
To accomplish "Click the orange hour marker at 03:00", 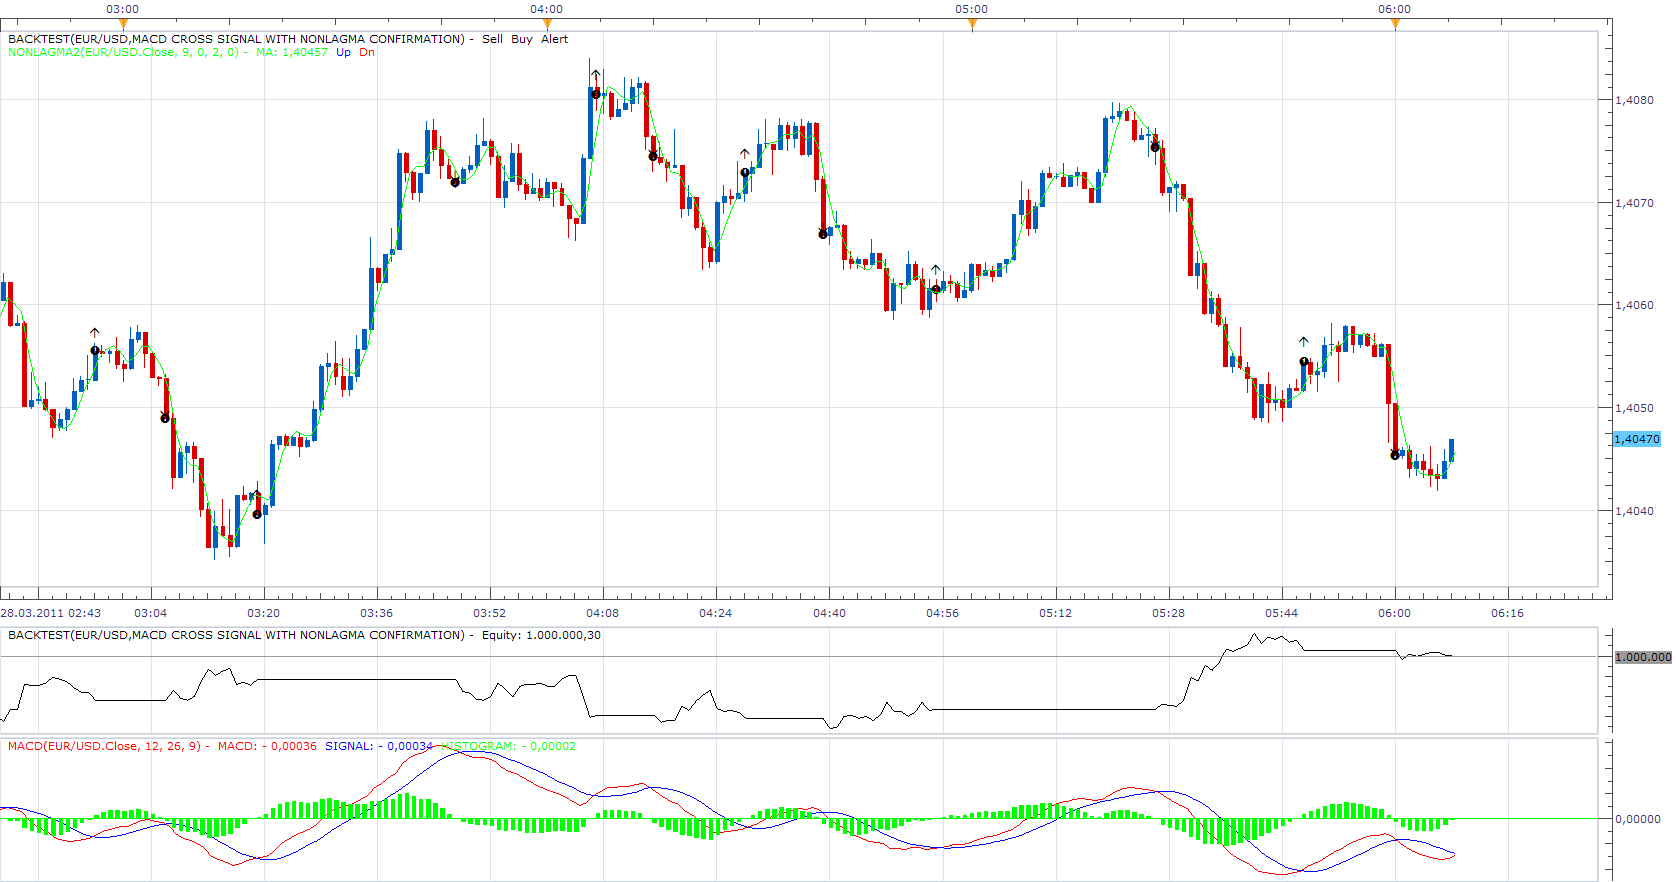I will coord(123,24).
